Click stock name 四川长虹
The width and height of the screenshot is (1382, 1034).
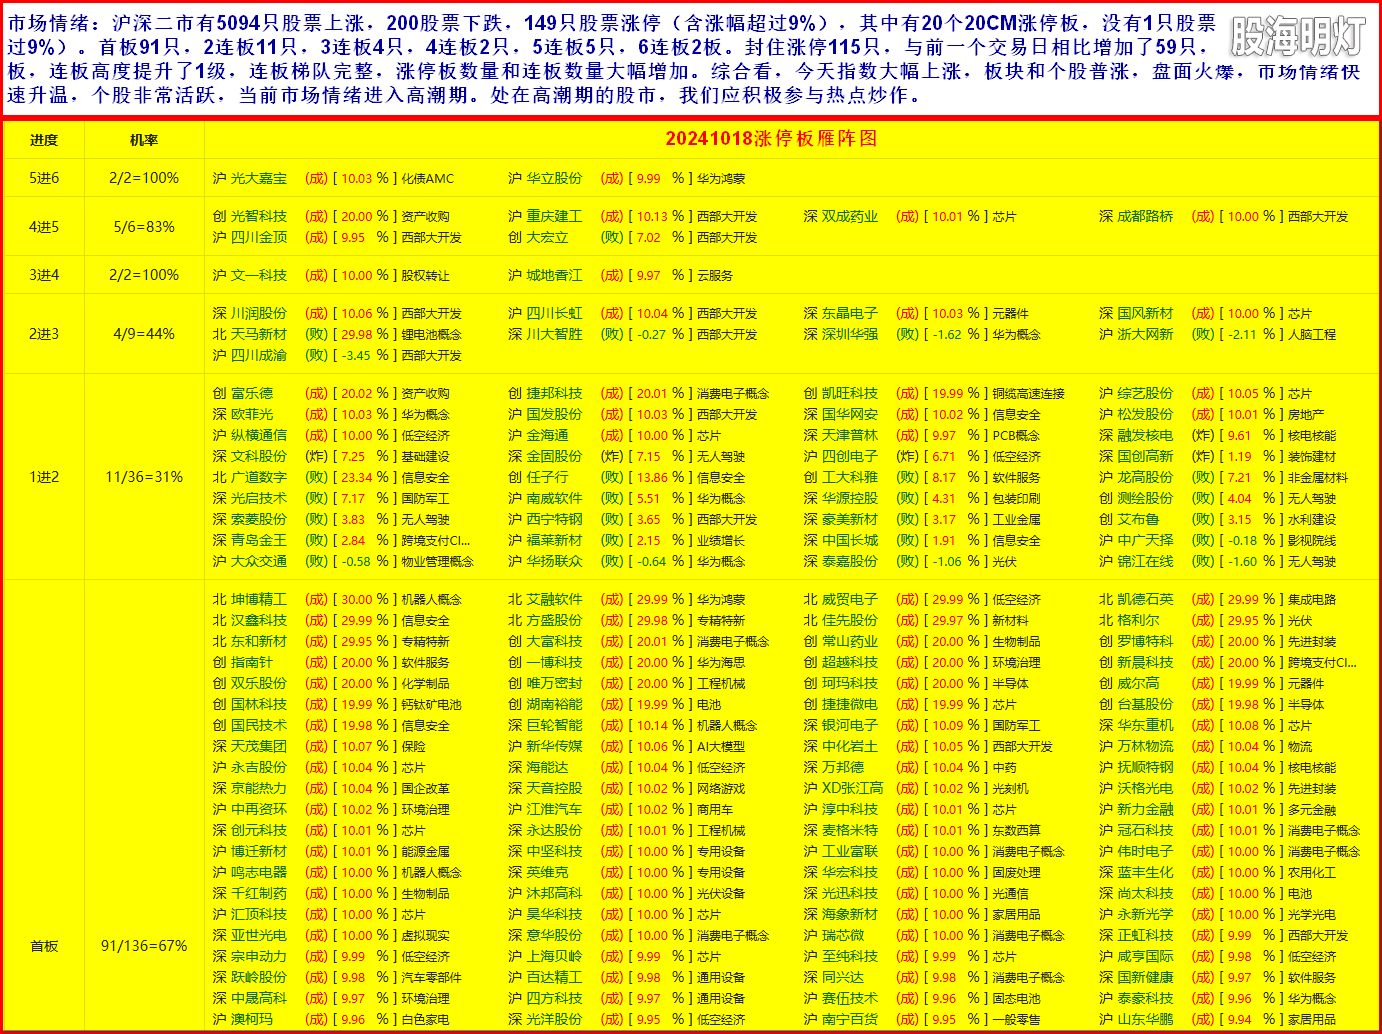pyautogui.click(x=554, y=313)
